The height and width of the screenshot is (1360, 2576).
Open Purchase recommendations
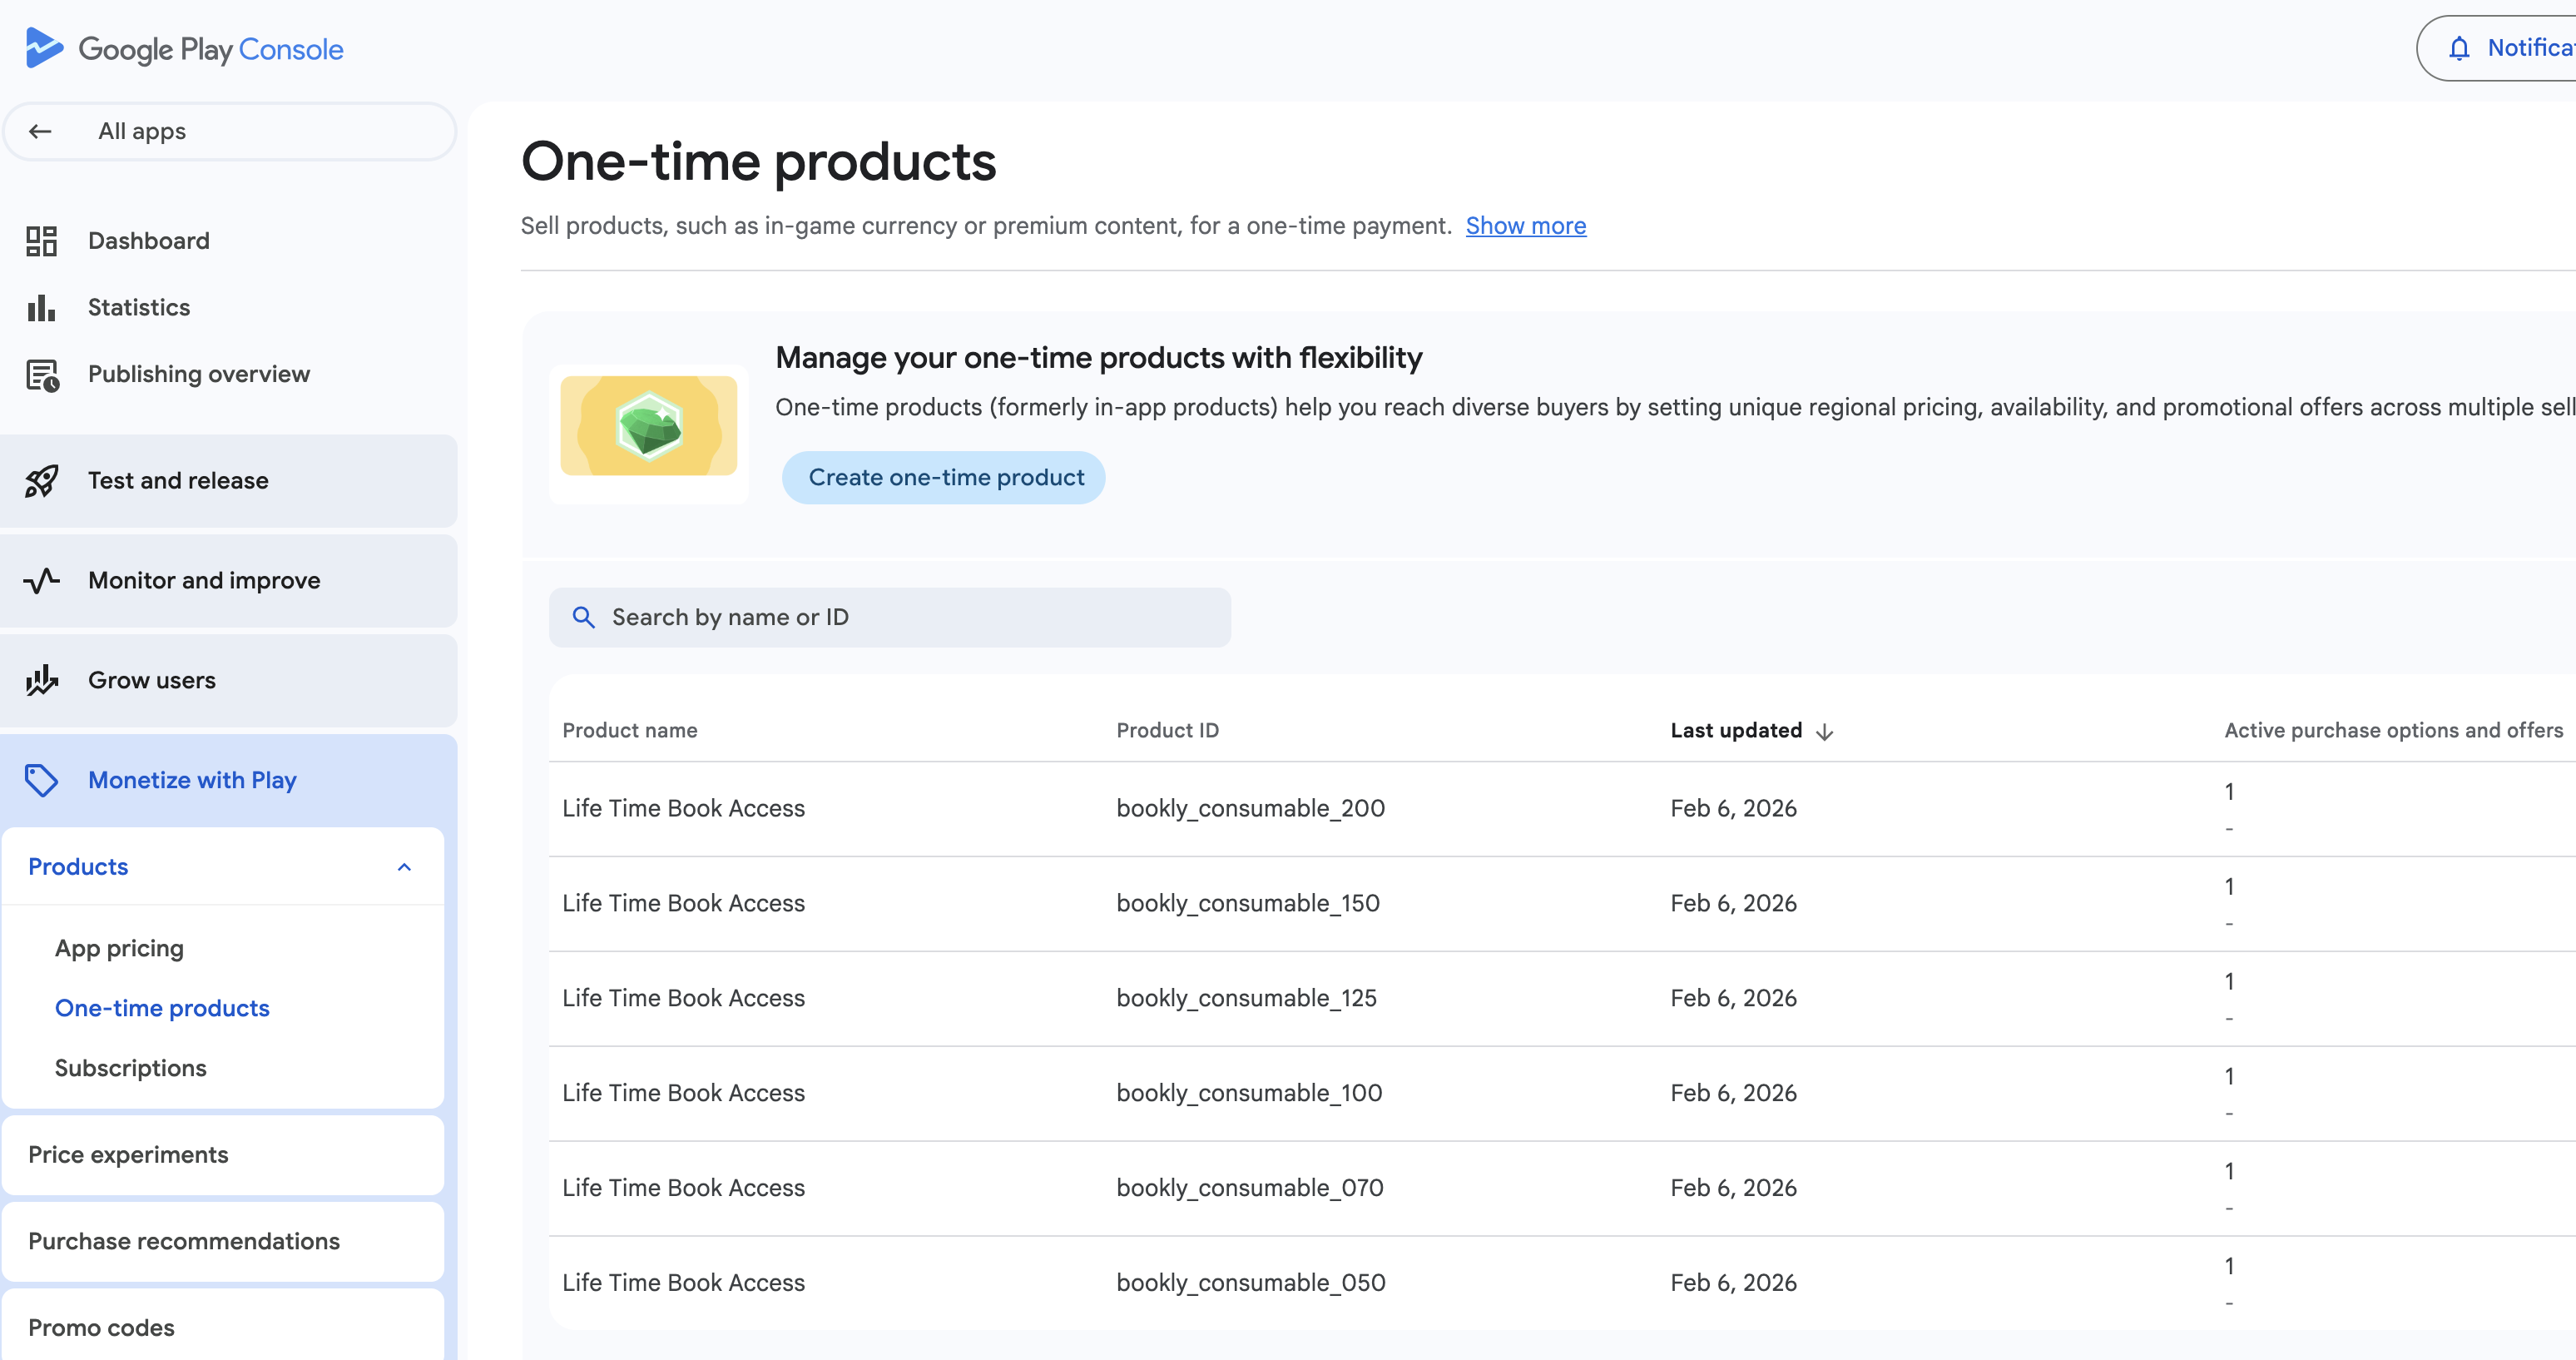[223, 1241]
